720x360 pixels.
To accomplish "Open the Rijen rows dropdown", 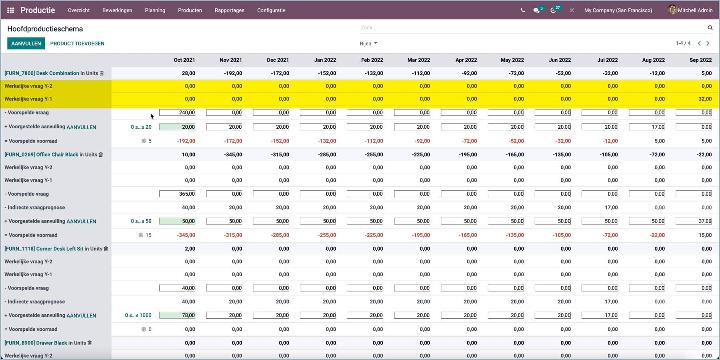I will (368, 44).
